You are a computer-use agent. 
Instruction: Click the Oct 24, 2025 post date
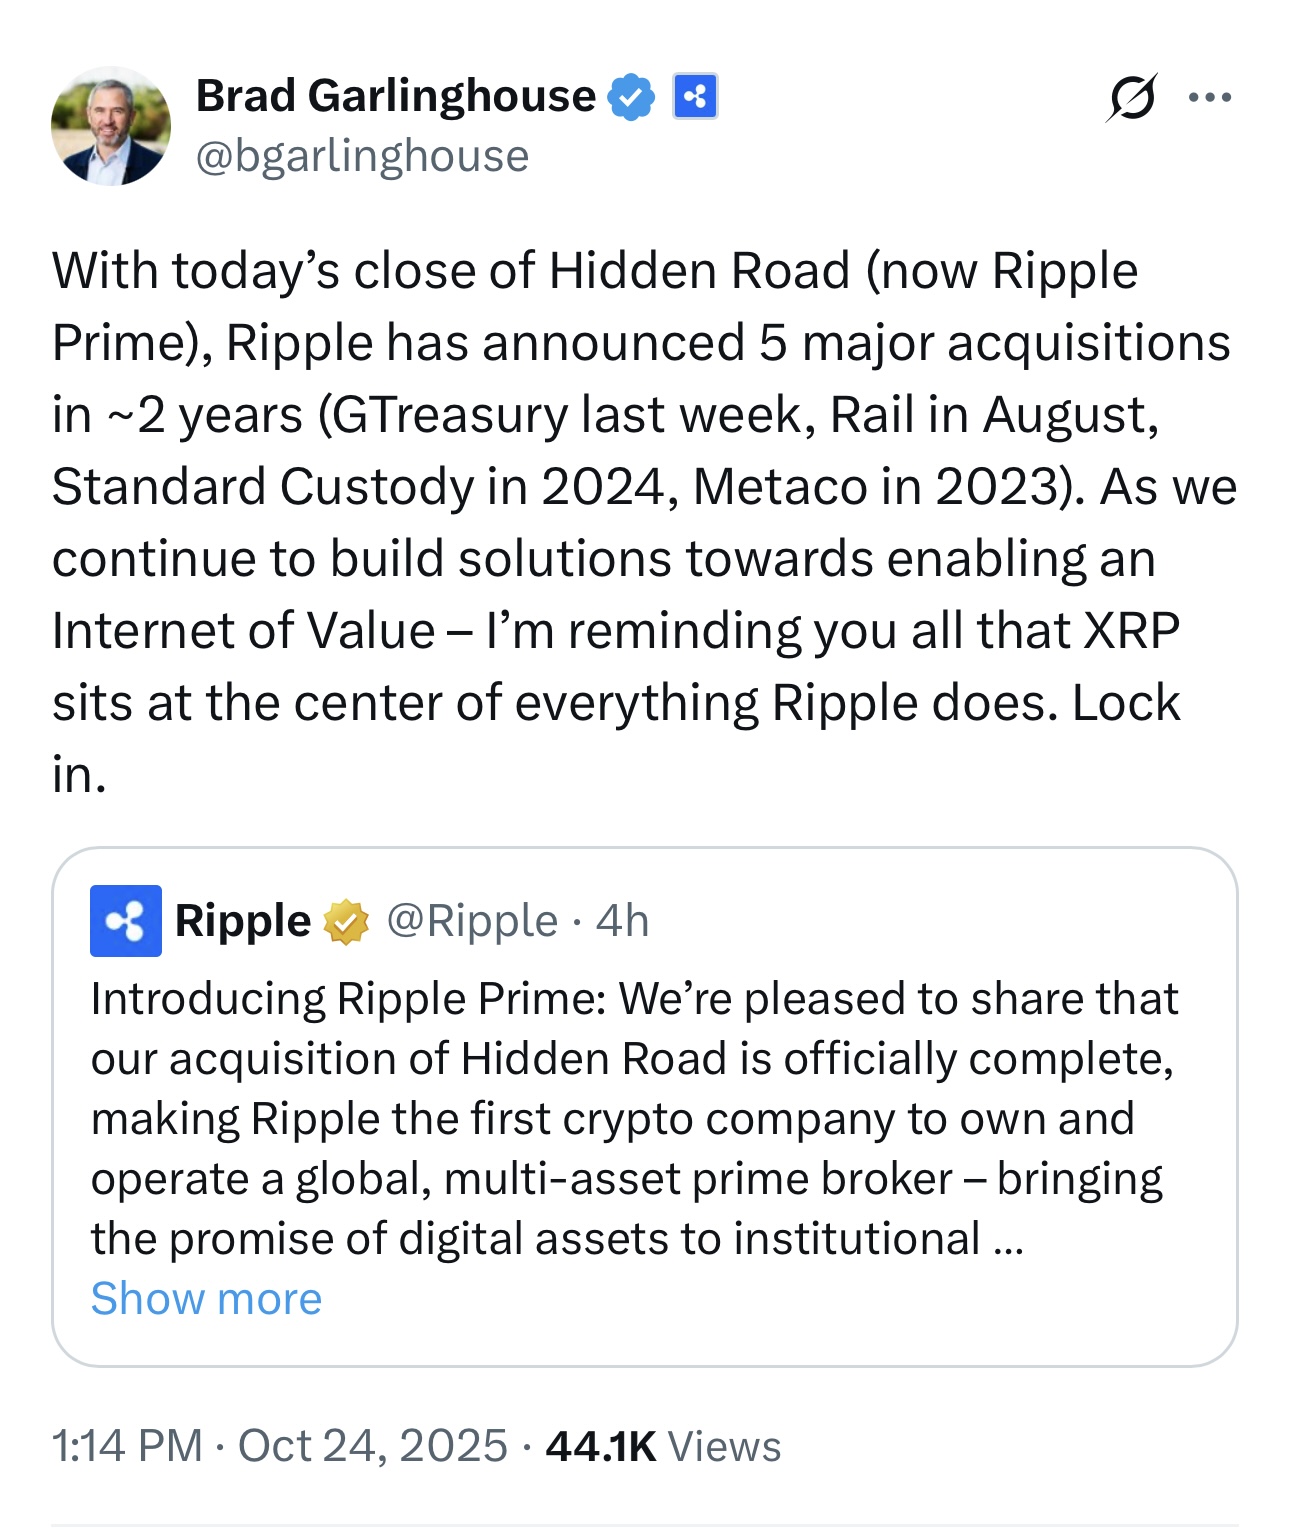click(373, 1446)
